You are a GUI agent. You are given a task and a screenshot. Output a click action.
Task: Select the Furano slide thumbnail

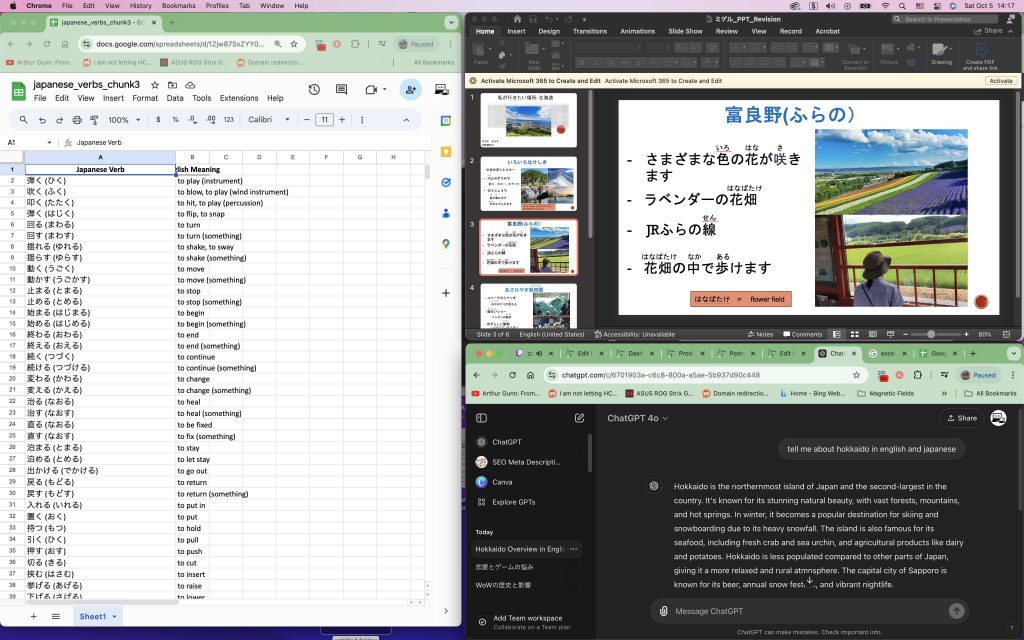(x=528, y=247)
